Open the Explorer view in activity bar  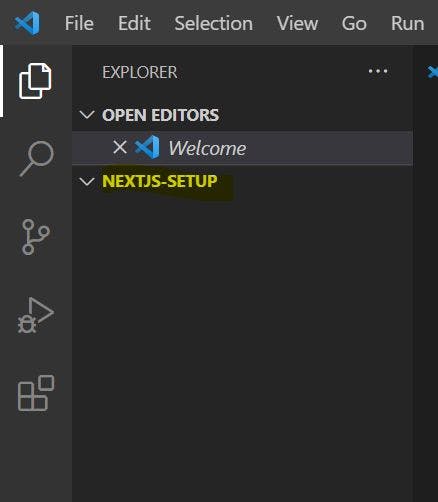click(x=35, y=81)
